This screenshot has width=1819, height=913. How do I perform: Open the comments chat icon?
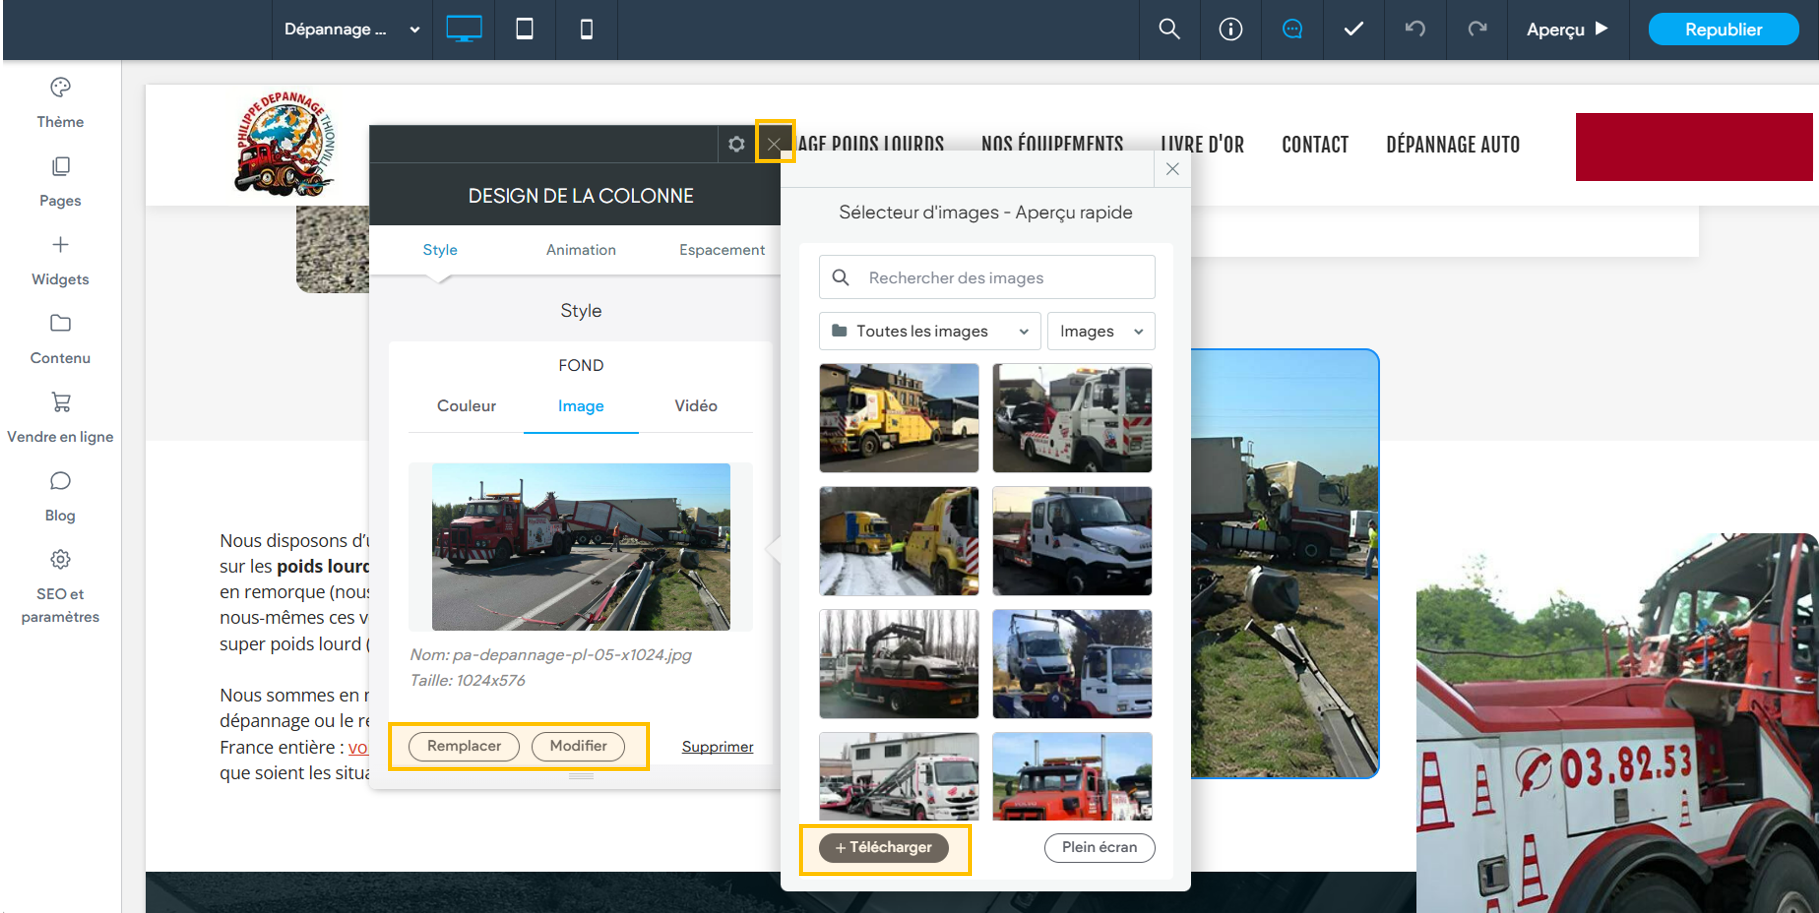tap(1292, 29)
